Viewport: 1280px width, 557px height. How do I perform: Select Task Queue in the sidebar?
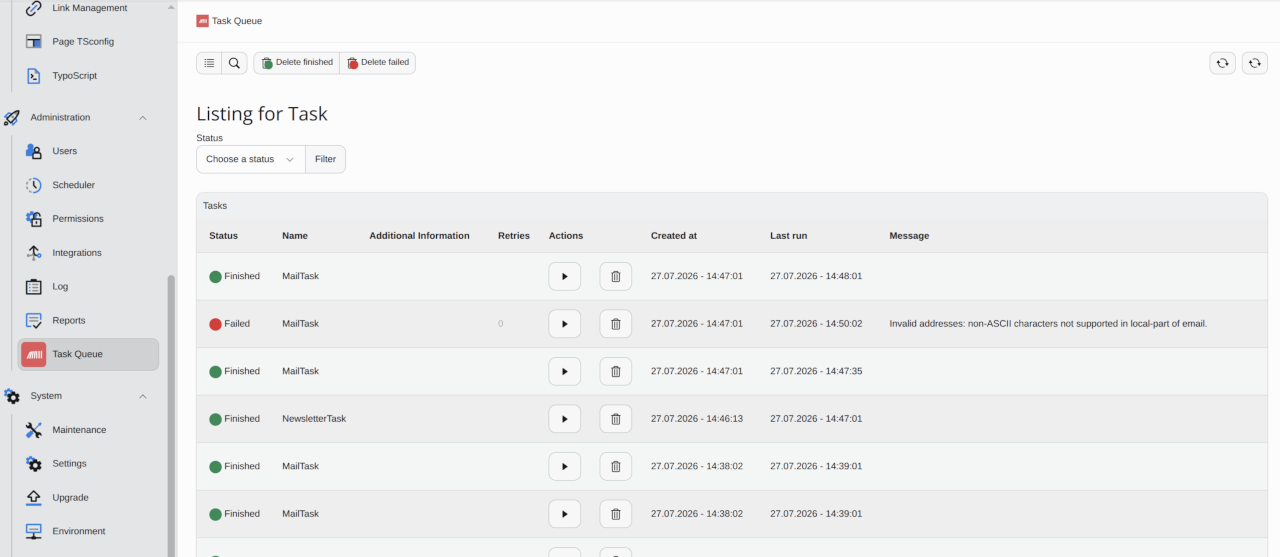click(x=88, y=354)
